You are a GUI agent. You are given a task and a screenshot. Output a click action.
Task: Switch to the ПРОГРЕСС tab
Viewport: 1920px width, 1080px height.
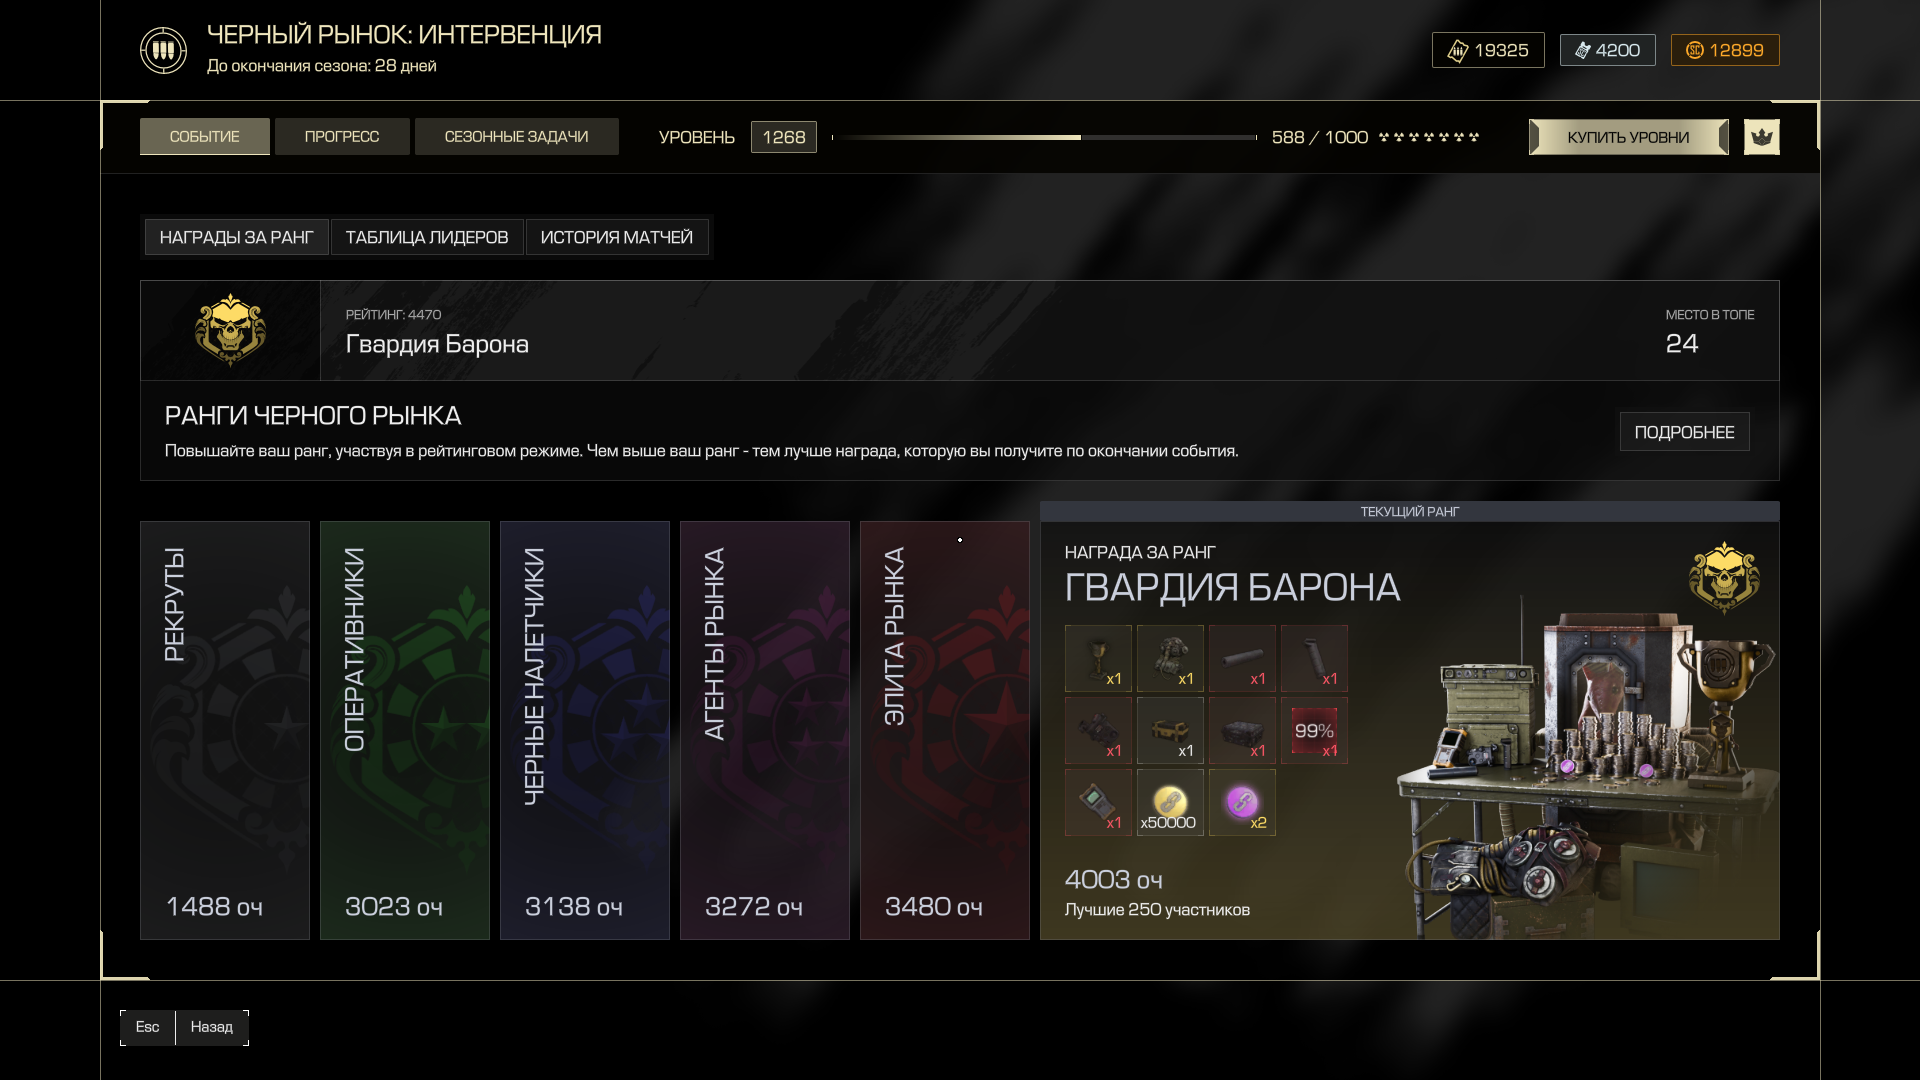(342, 137)
